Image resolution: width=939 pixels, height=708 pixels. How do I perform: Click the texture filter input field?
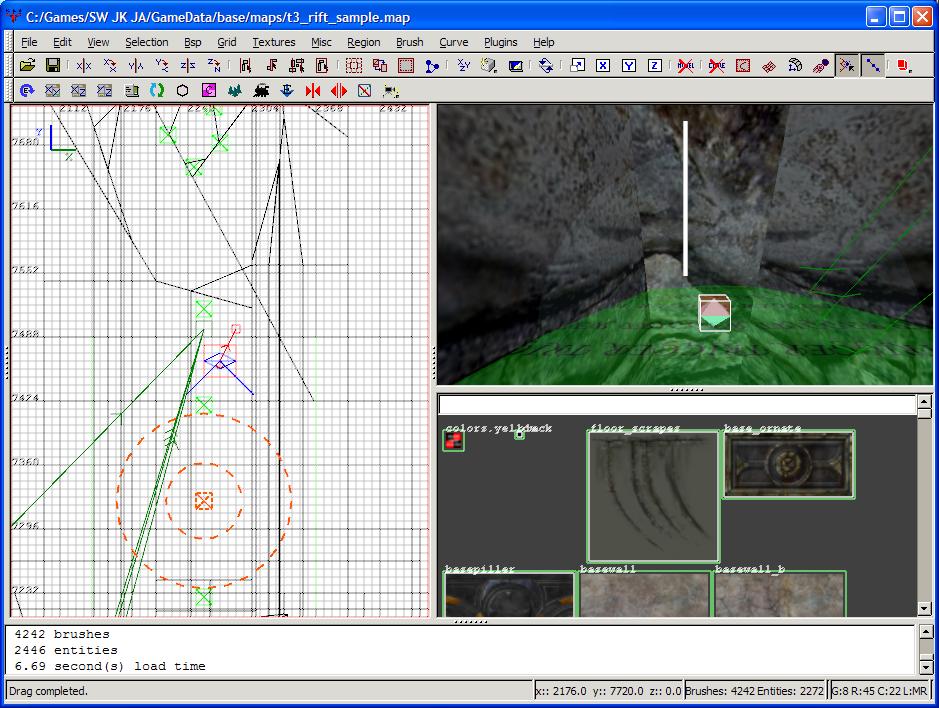coord(677,405)
